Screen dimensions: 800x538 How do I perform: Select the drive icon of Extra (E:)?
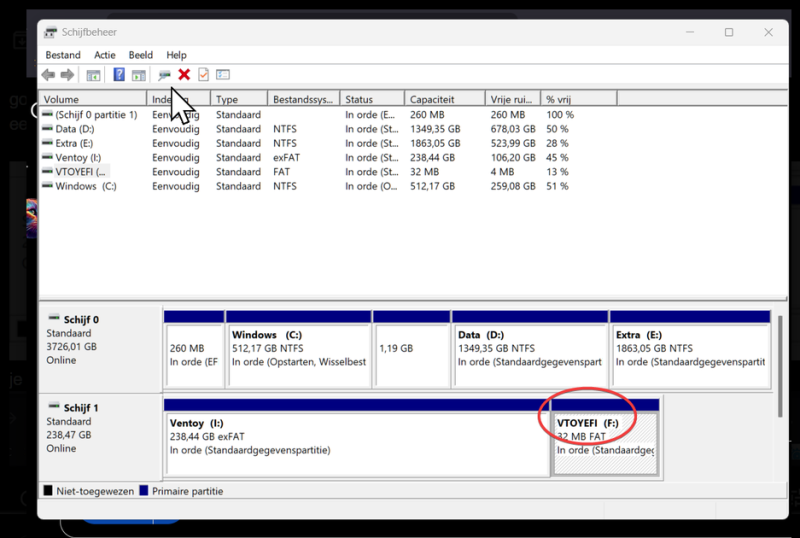(x=47, y=142)
